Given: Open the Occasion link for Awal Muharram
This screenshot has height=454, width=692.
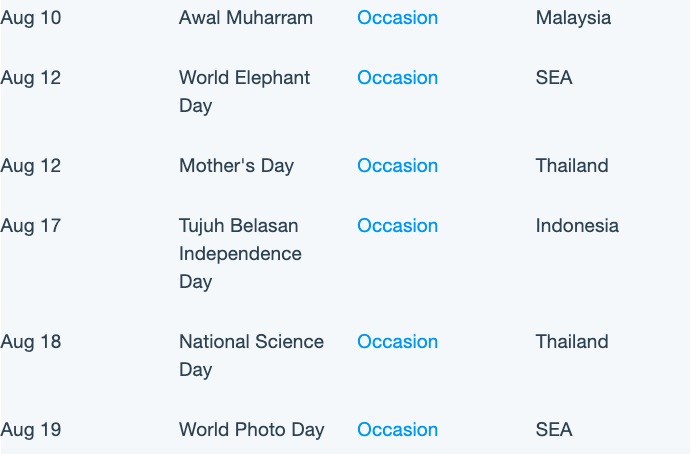Looking at the screenshot, I should [397, 18].
